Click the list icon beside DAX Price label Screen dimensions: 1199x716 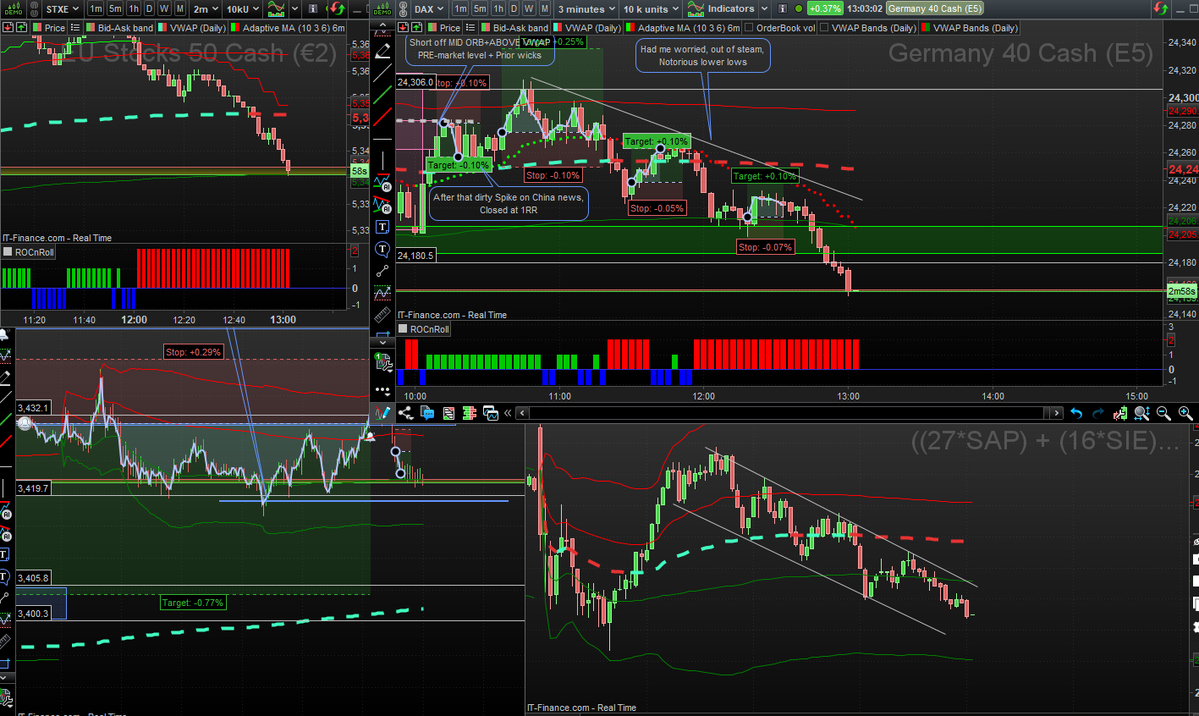point(470,28)
